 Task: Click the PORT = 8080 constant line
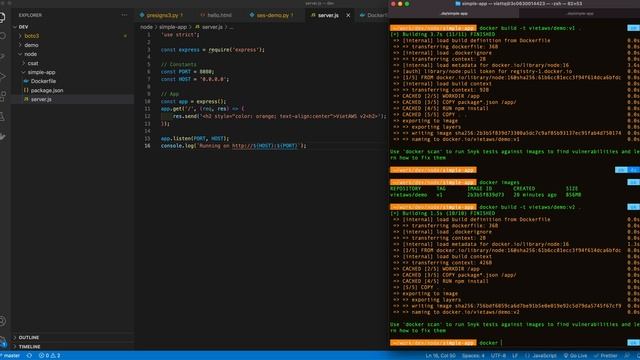click(187, 72)
